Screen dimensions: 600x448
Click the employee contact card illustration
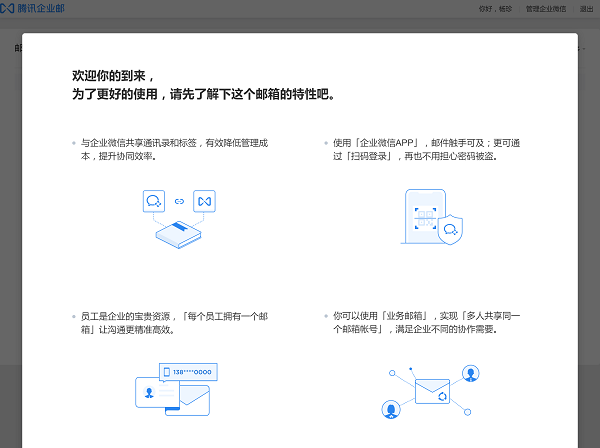point(157,392)
